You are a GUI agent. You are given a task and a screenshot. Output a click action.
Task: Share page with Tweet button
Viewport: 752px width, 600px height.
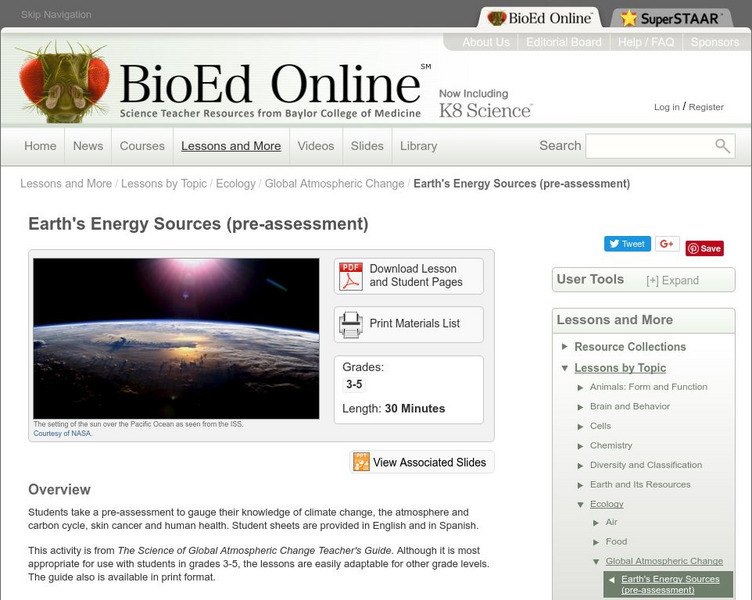[627, 244]
